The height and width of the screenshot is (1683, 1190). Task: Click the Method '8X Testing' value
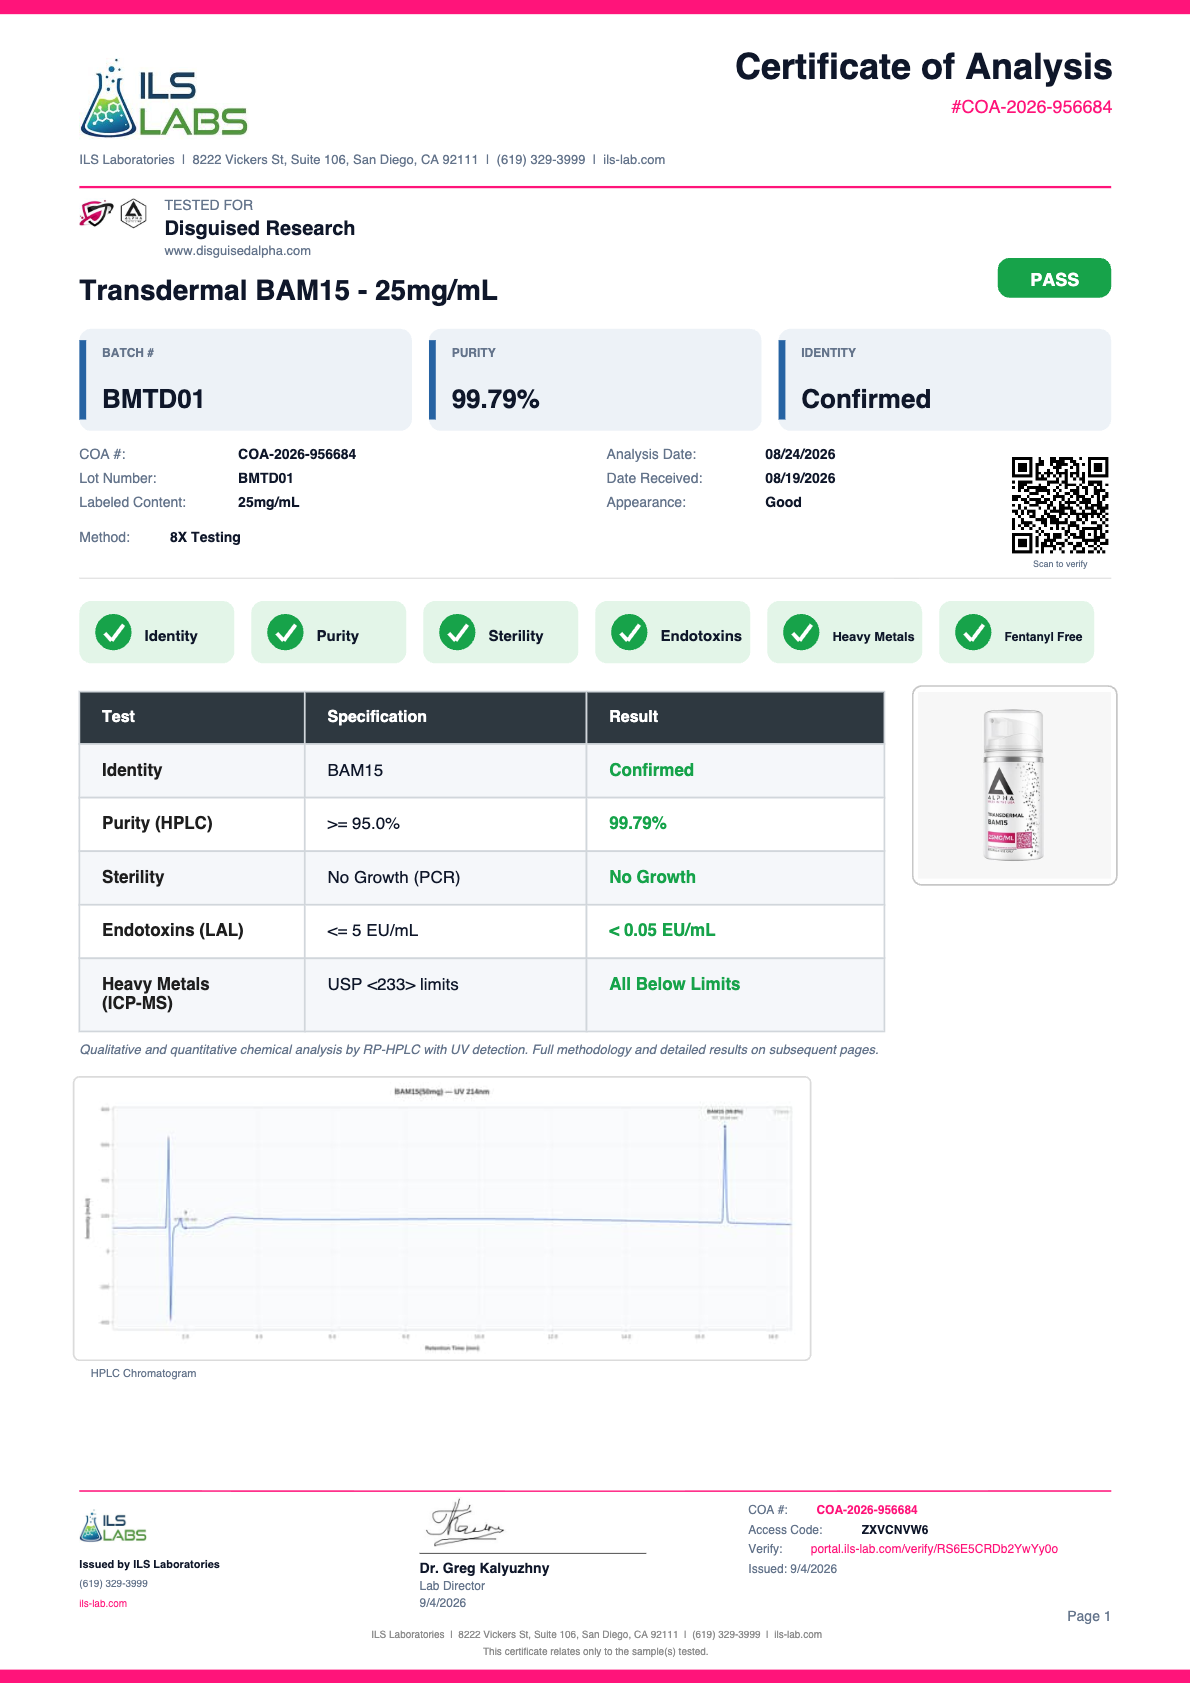pos(205,537)
